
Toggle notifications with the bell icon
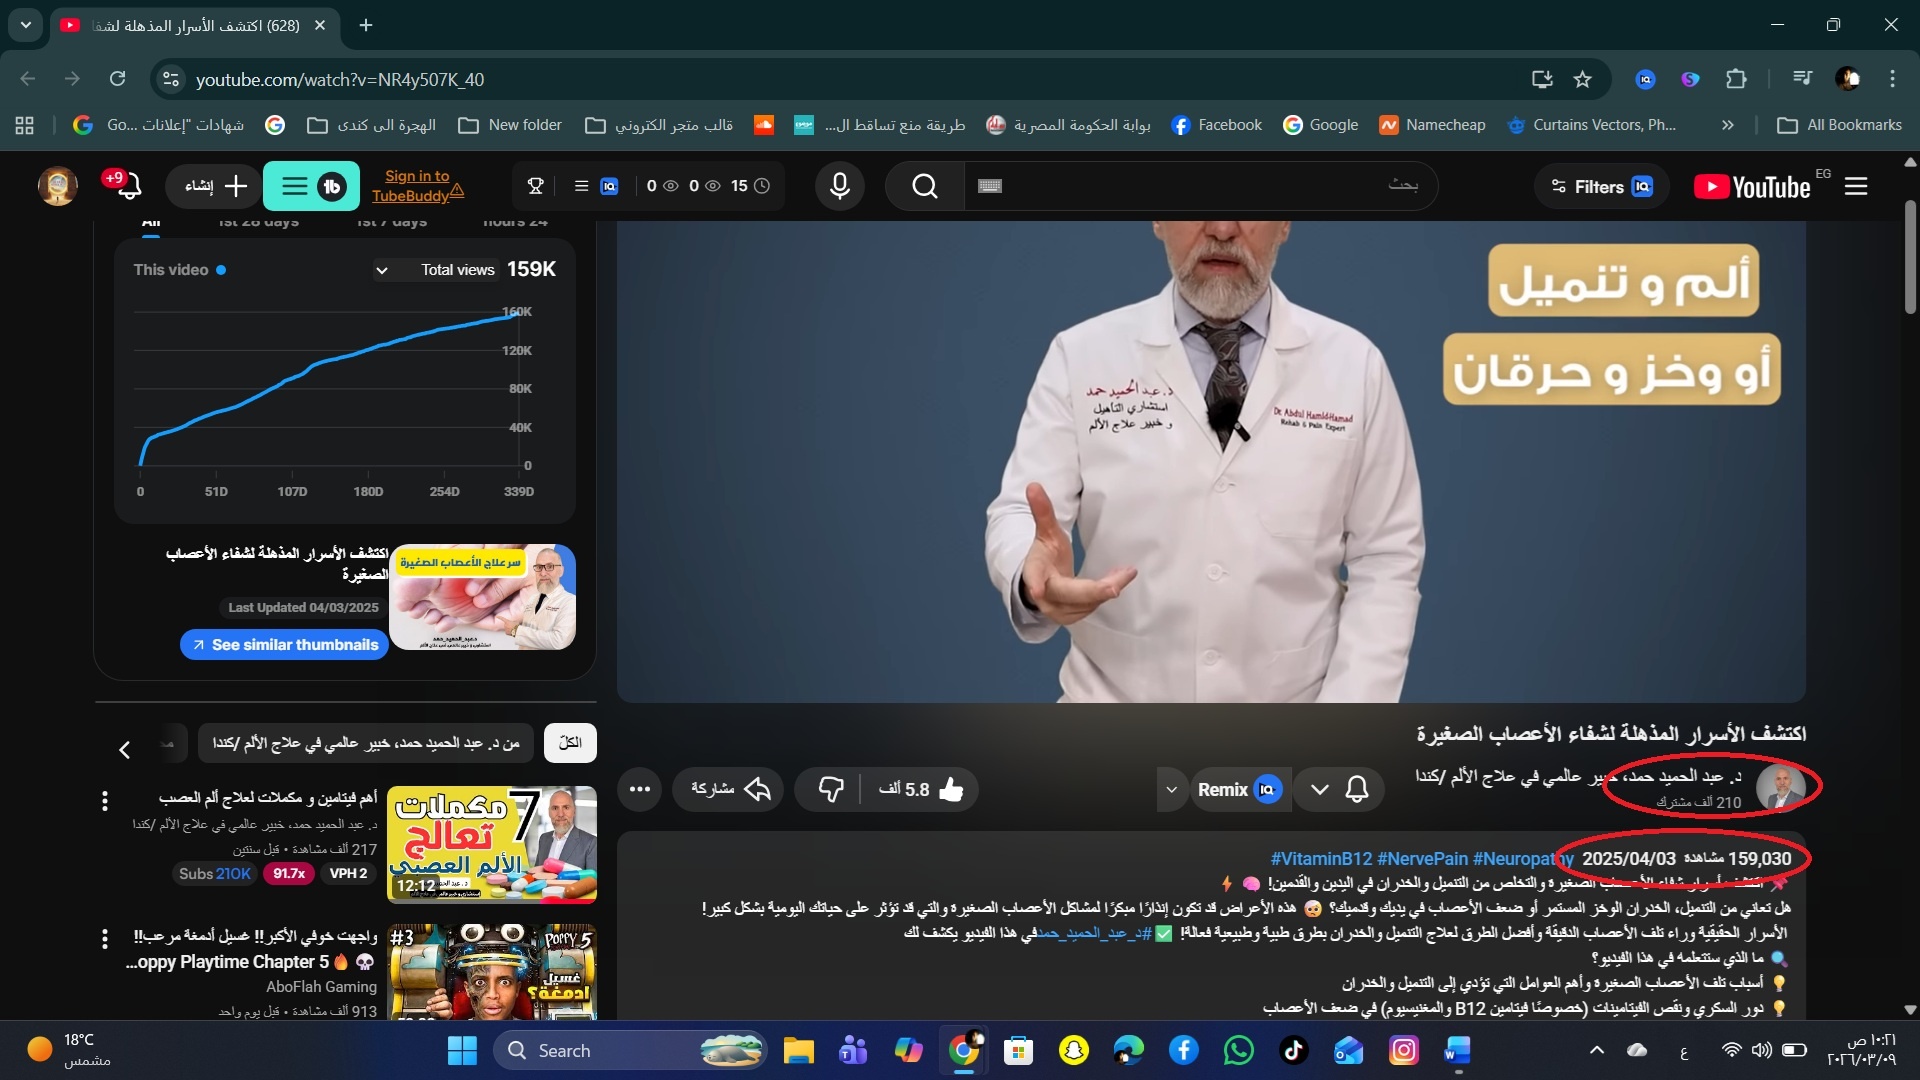pos(1358,789)
